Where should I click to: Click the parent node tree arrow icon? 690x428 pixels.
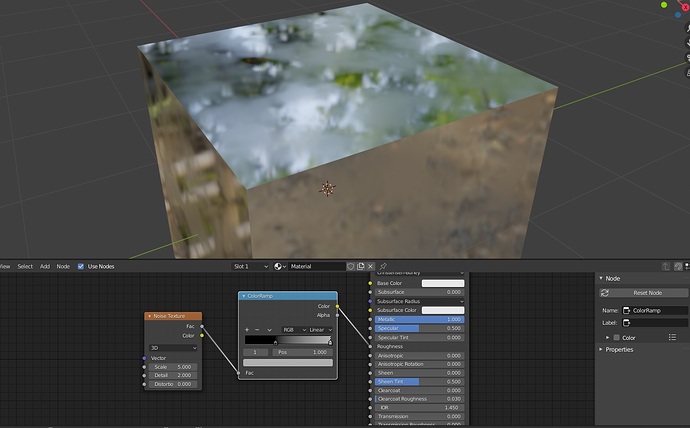pyautogui.click(x=666, y=266)
